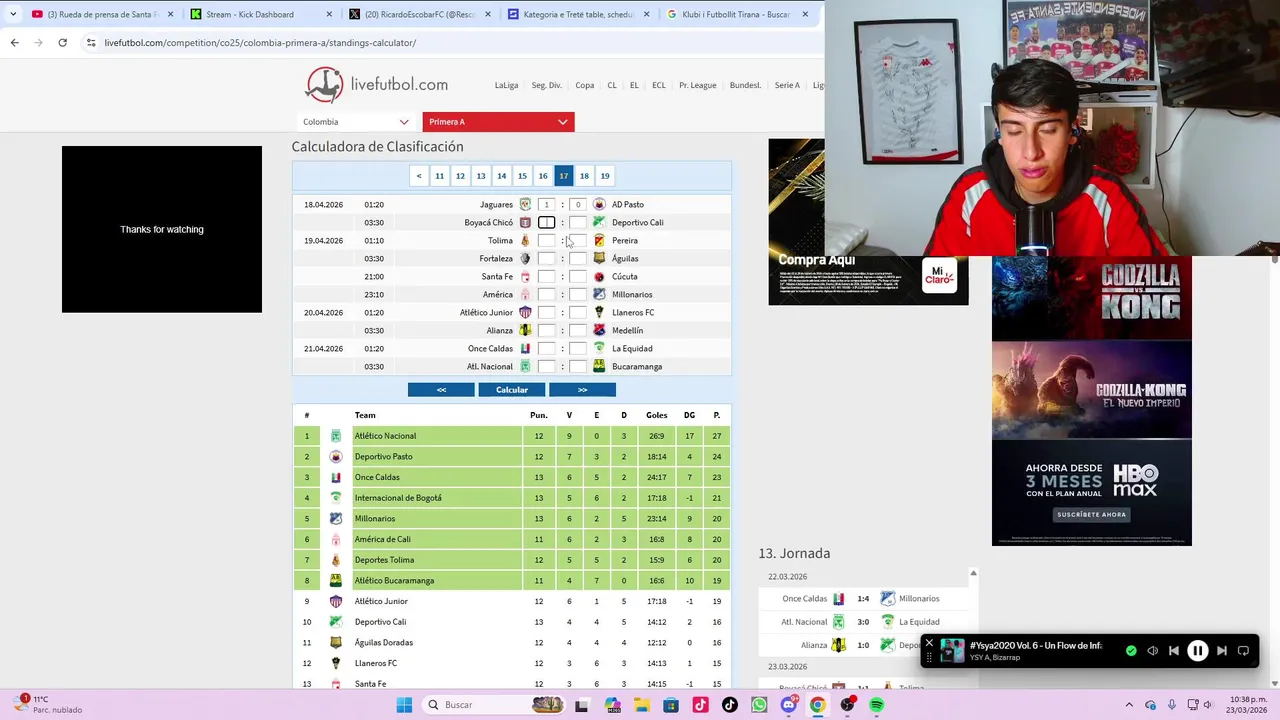Image resolution: width=1280 pixels, height=720 pixels.
Task: Open Águilas Doradas team link in standings
Action: coord(384,642)
